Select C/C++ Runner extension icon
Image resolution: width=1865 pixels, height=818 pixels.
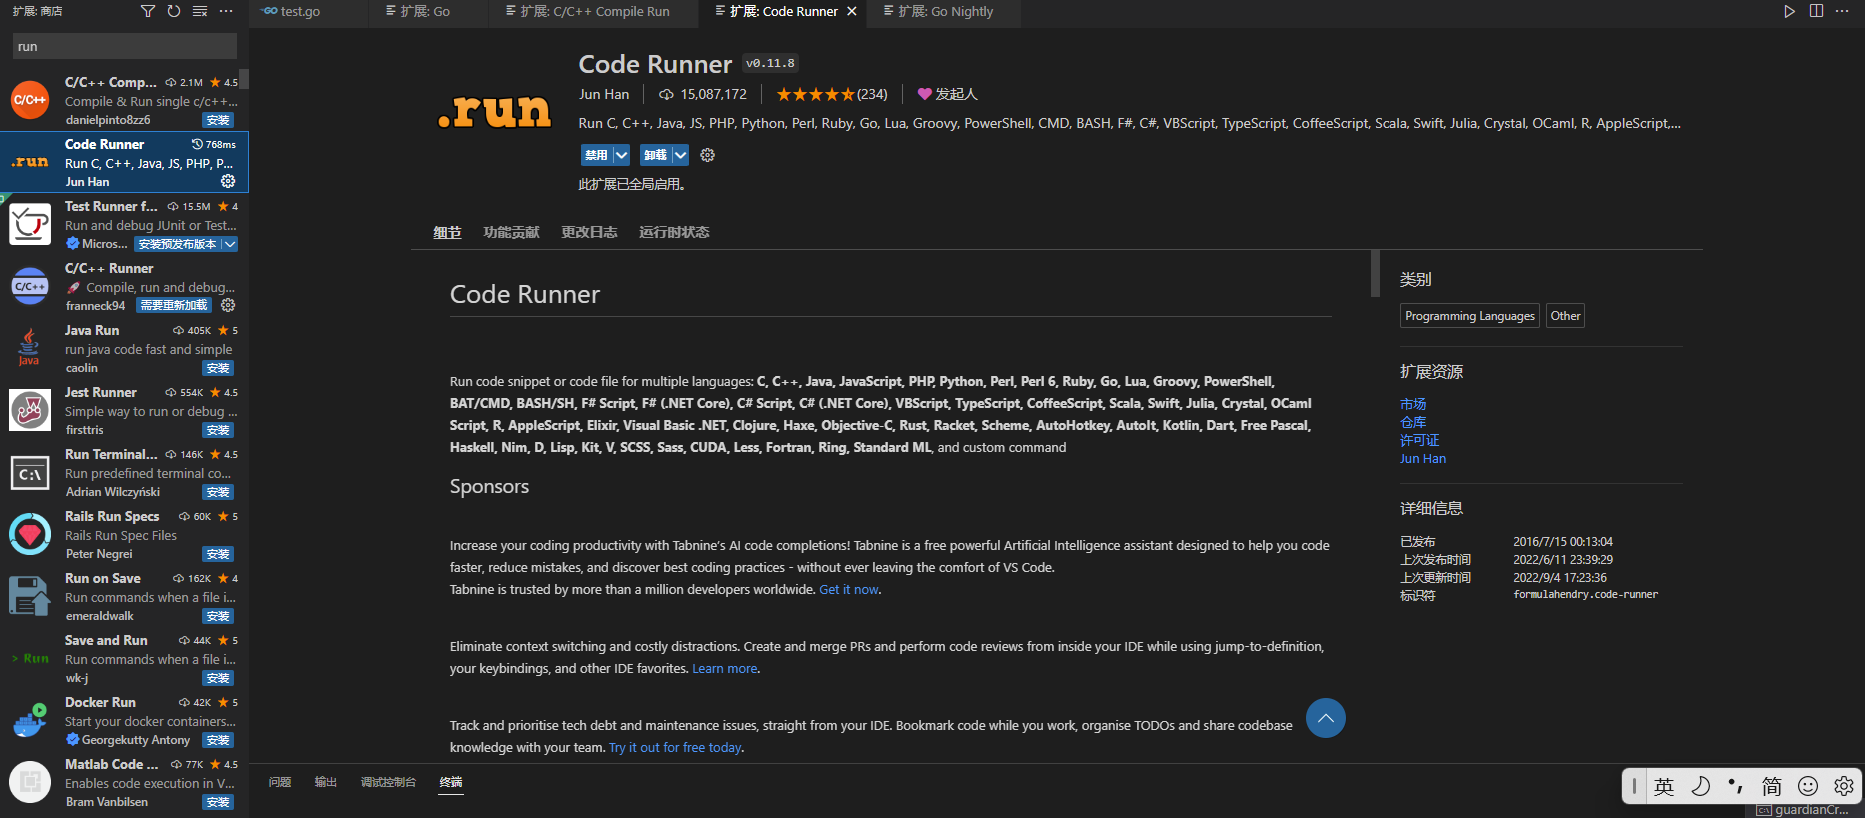(x=30, y=286)
